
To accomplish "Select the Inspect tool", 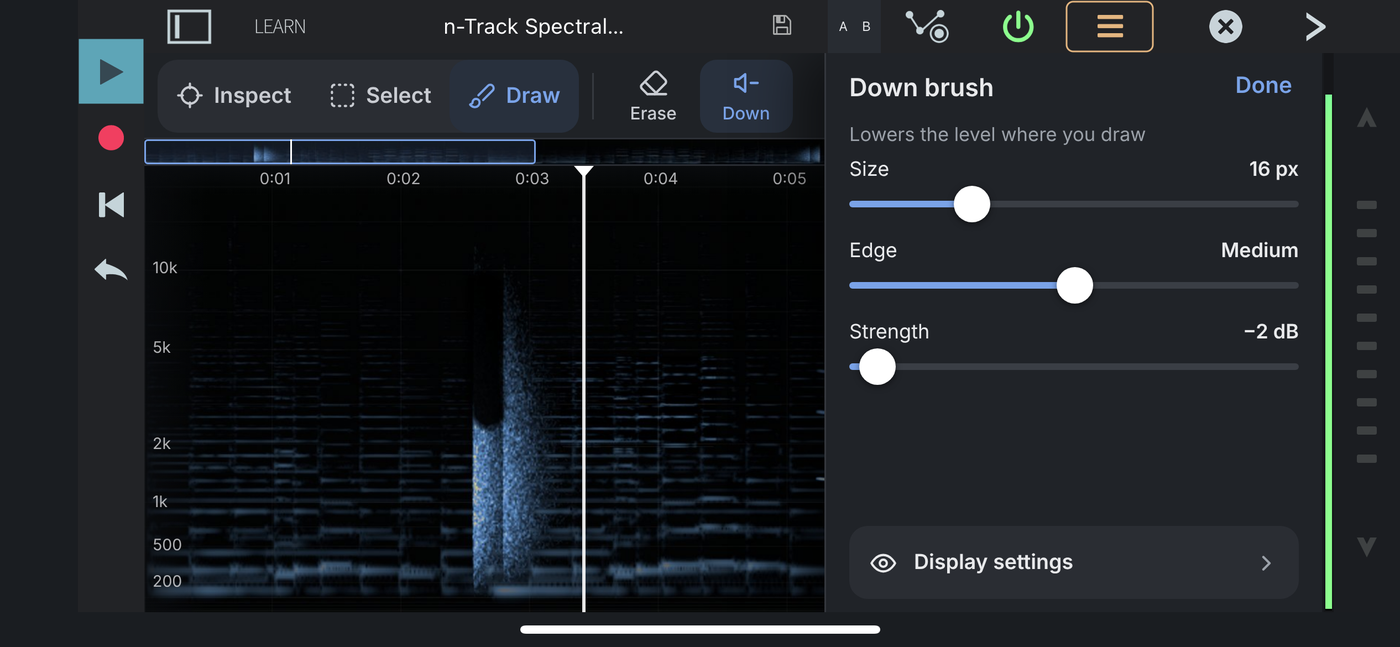I will pyautogui.click(x=234, y=96).
